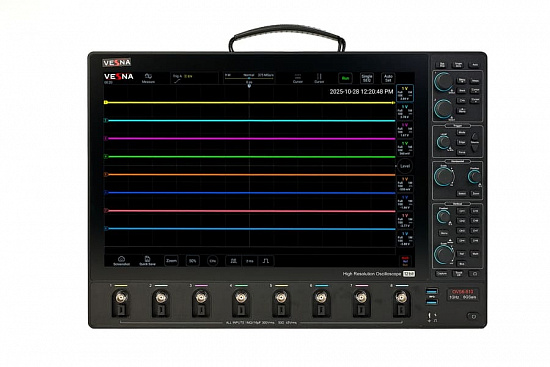This screenshot has height=367, width=550.
Task: Open the timebase Normal acquisition box
Action: [x=249, y=78]
